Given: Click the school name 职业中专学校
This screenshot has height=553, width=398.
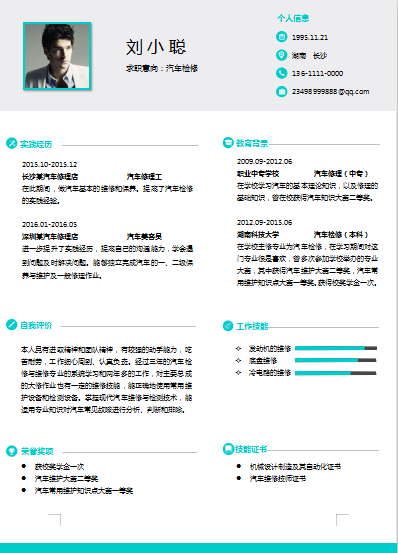Looking at the screenshot, I should (258, 174).
